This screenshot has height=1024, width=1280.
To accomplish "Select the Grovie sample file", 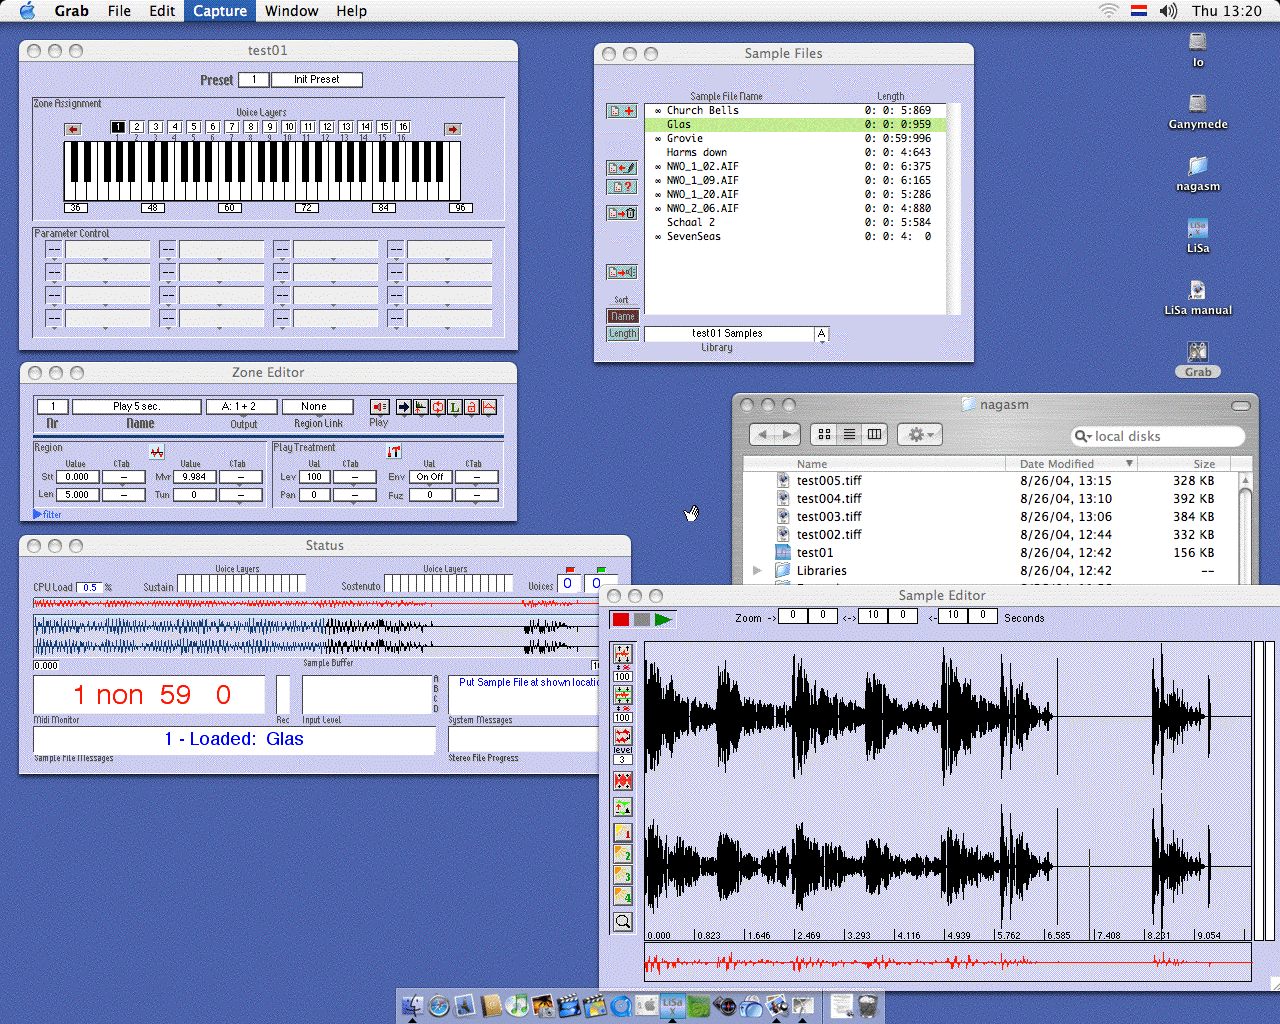I will 685,139.
